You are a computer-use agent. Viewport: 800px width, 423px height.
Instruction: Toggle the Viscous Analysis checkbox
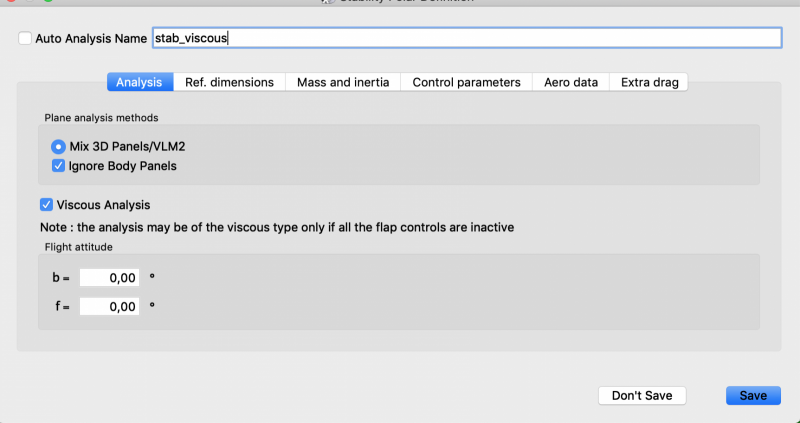tap(46, 204)
